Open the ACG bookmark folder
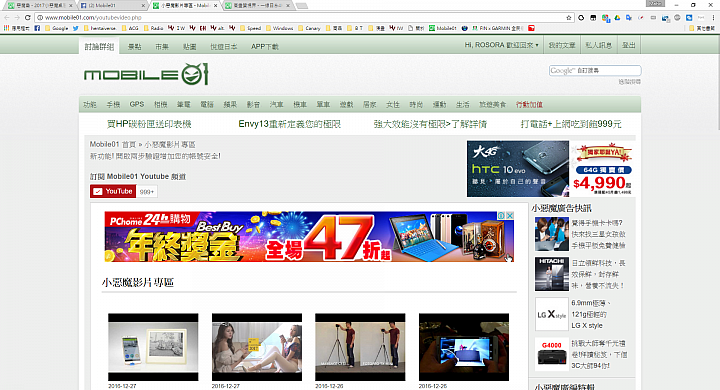This screenshot has width=720, height=390. pyautogui.click(x=130, y=28)
